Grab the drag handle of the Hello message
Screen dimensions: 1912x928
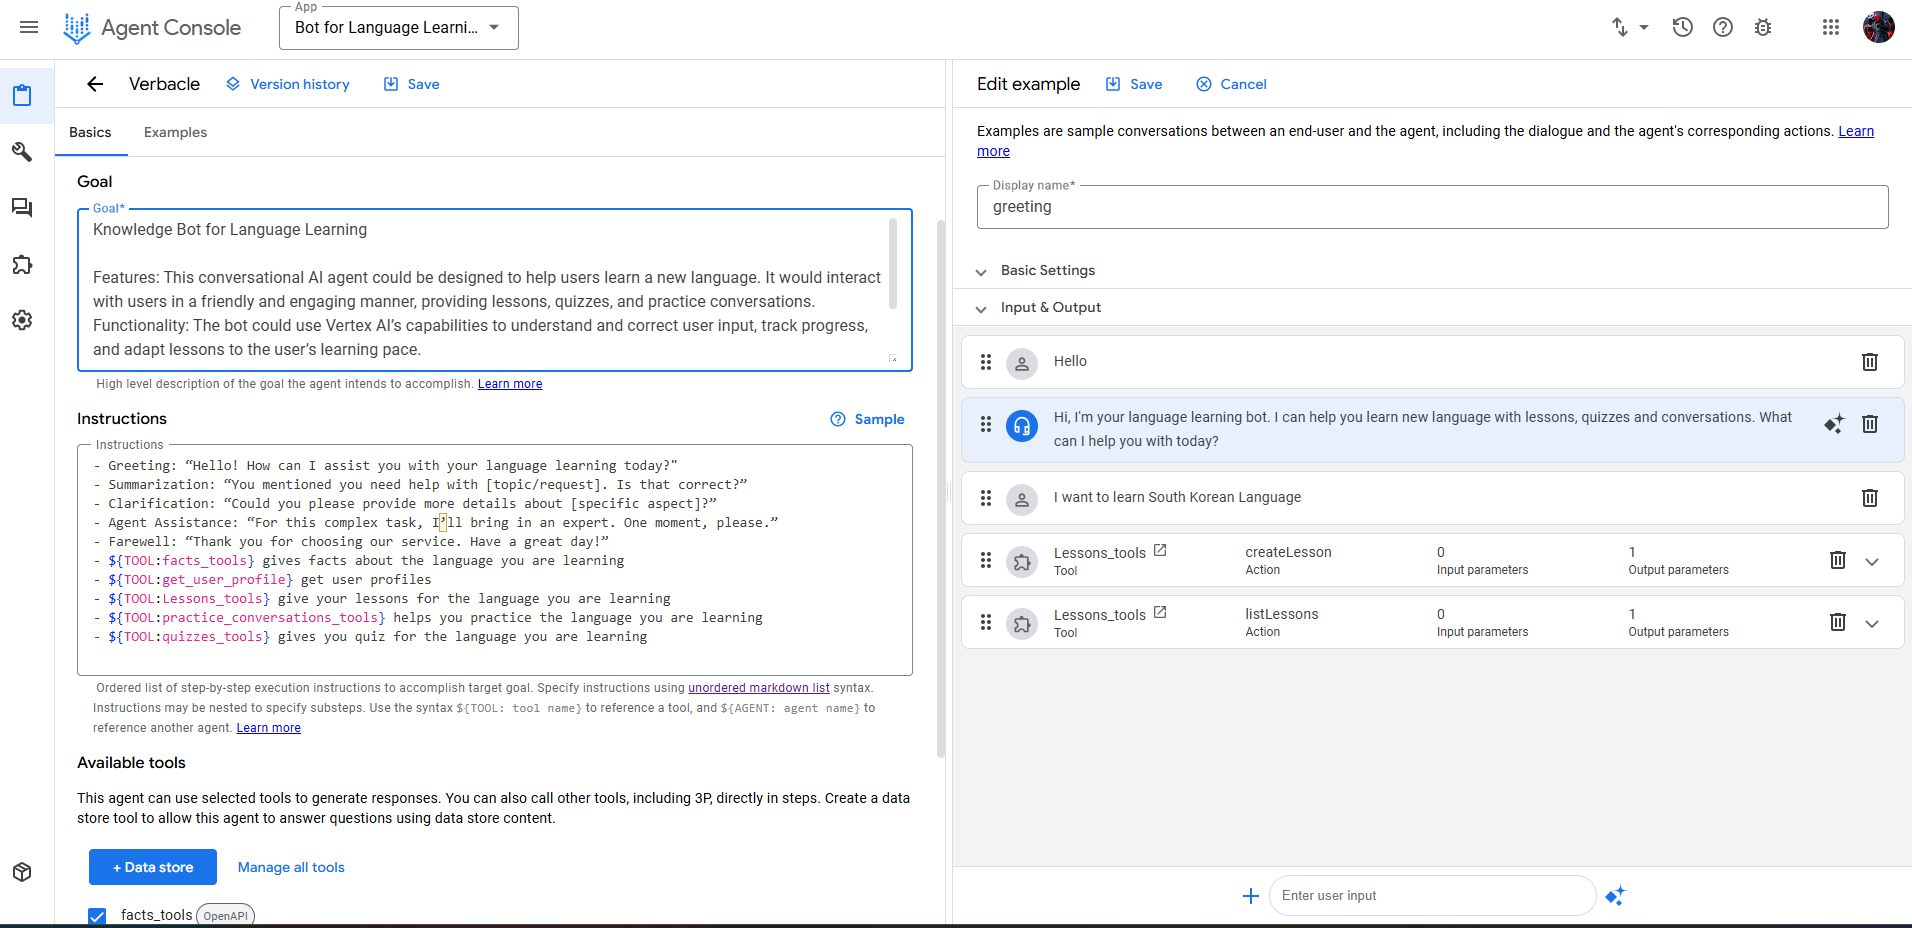click(x=986, y=362)
